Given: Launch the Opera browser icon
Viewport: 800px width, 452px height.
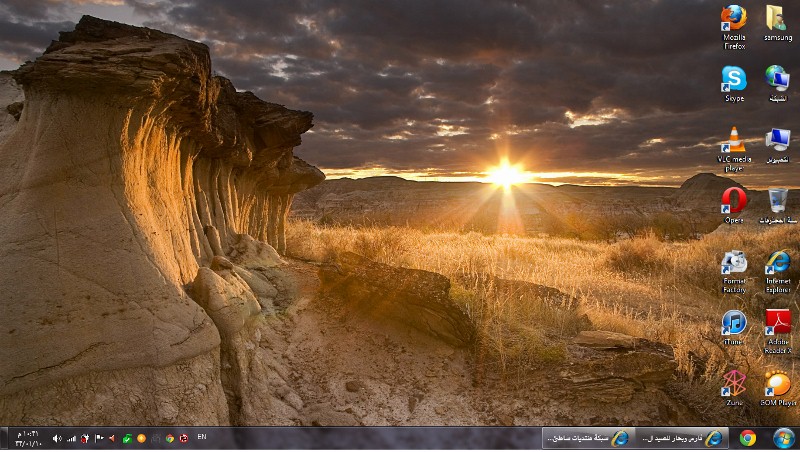Looking at the screenshot, I should [734, 200].
